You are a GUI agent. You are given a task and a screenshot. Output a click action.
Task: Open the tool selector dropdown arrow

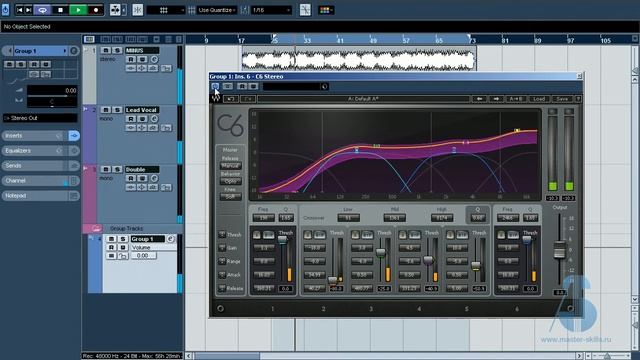[x=124, y=10]
